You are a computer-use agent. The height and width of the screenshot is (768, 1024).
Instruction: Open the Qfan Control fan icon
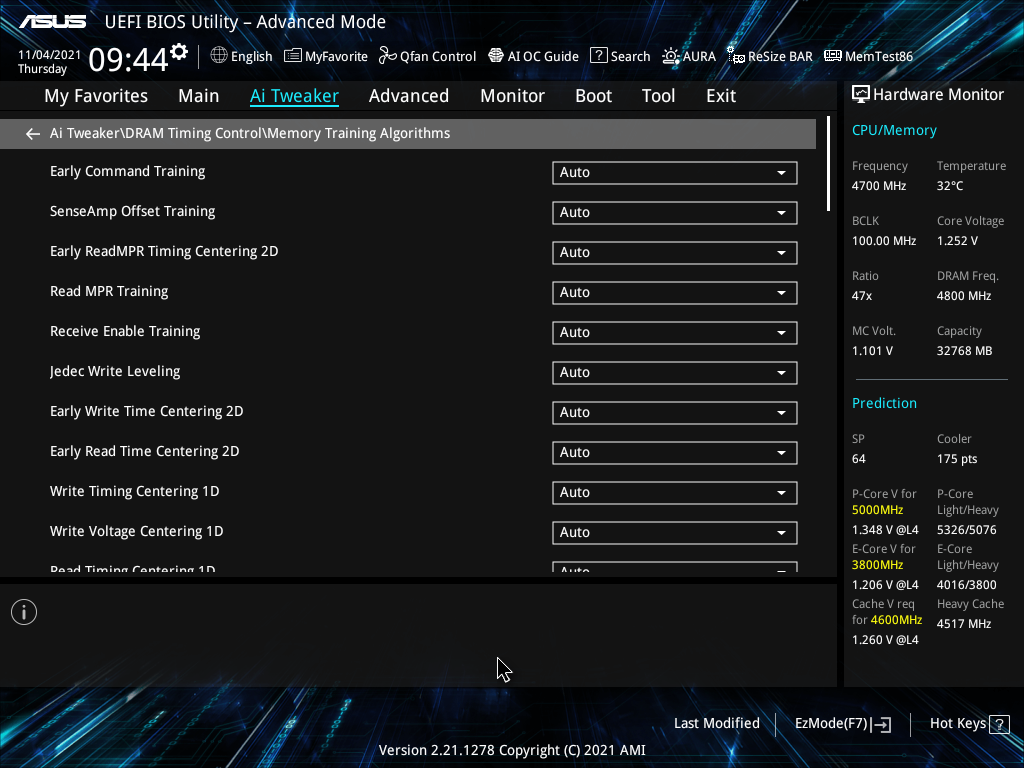tap(388, 56)
